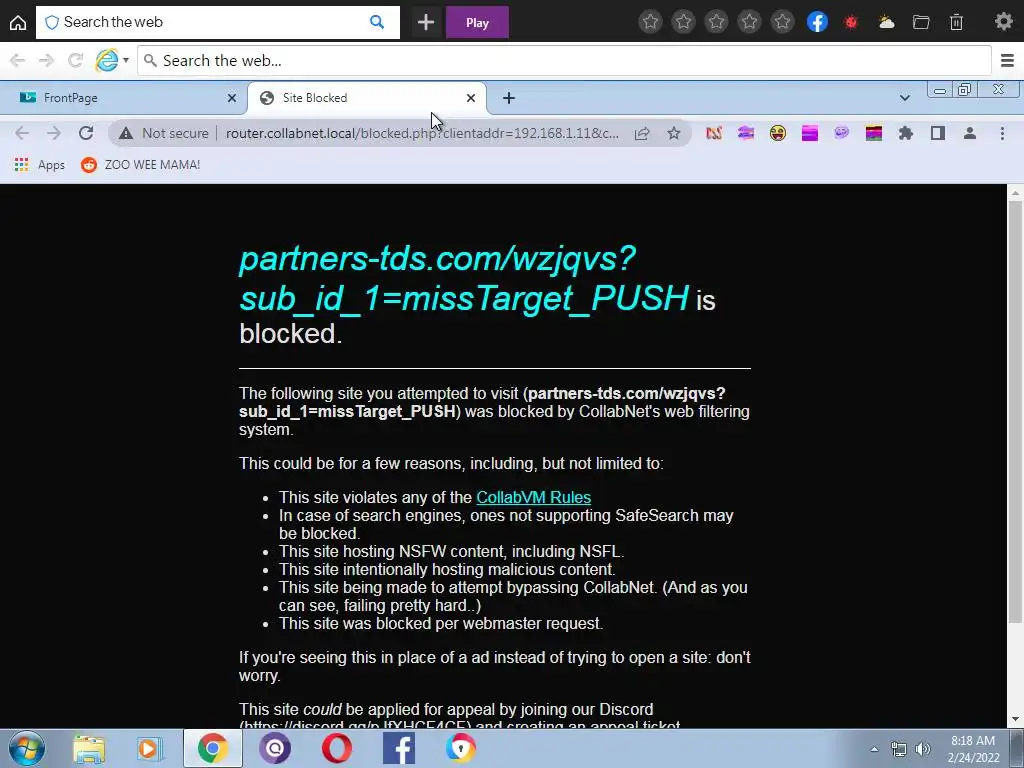Open Facebook shortcut in top bar
This screenshot has width=1024, height=768.
817,22
